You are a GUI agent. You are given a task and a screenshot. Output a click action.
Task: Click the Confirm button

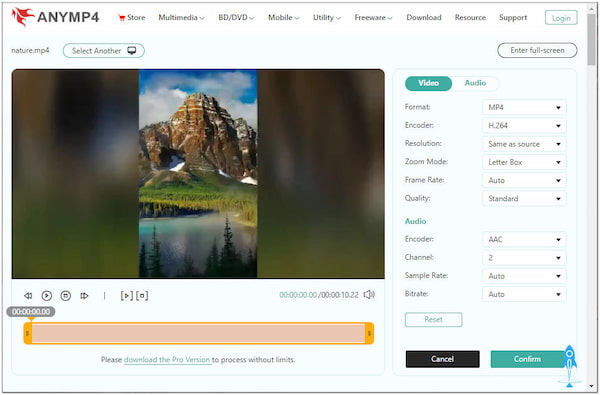coord(527,359)
